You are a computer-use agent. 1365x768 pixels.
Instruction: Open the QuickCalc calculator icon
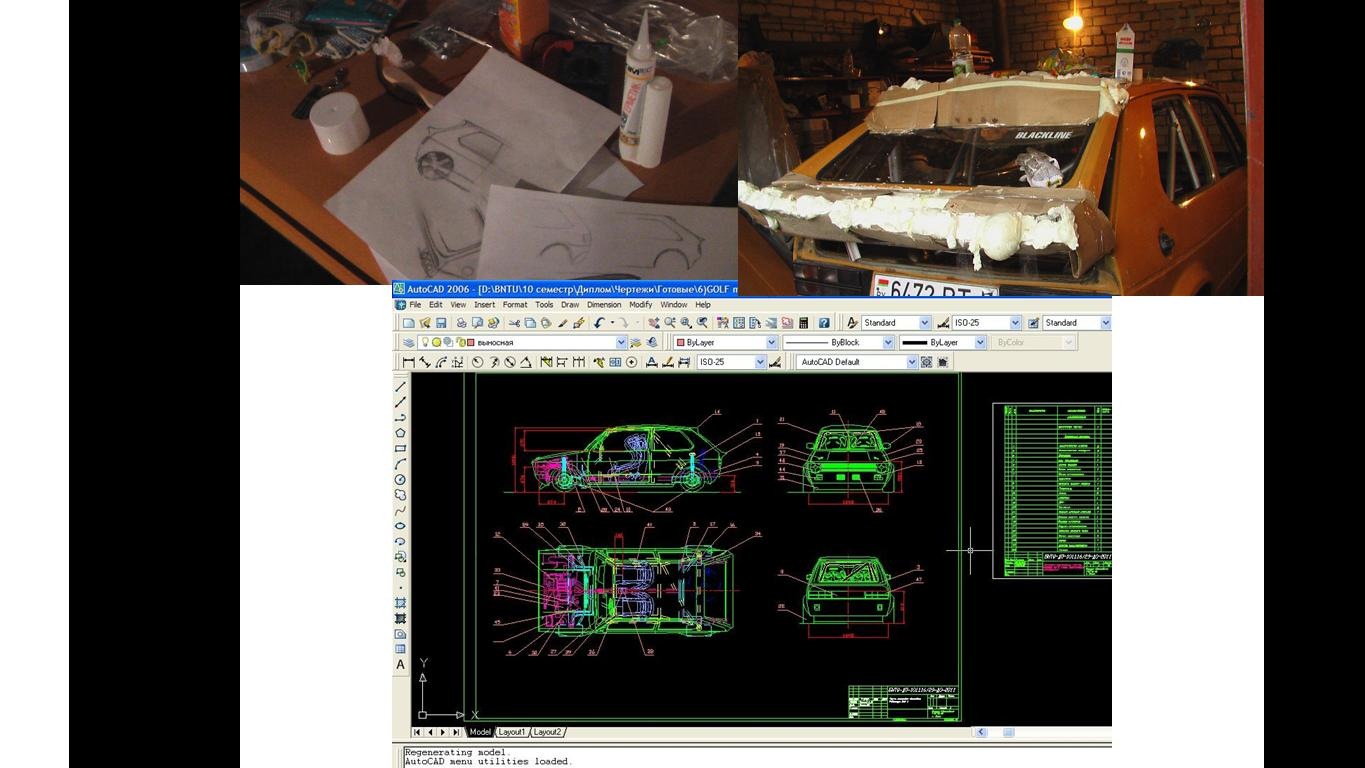pos(803,323)
